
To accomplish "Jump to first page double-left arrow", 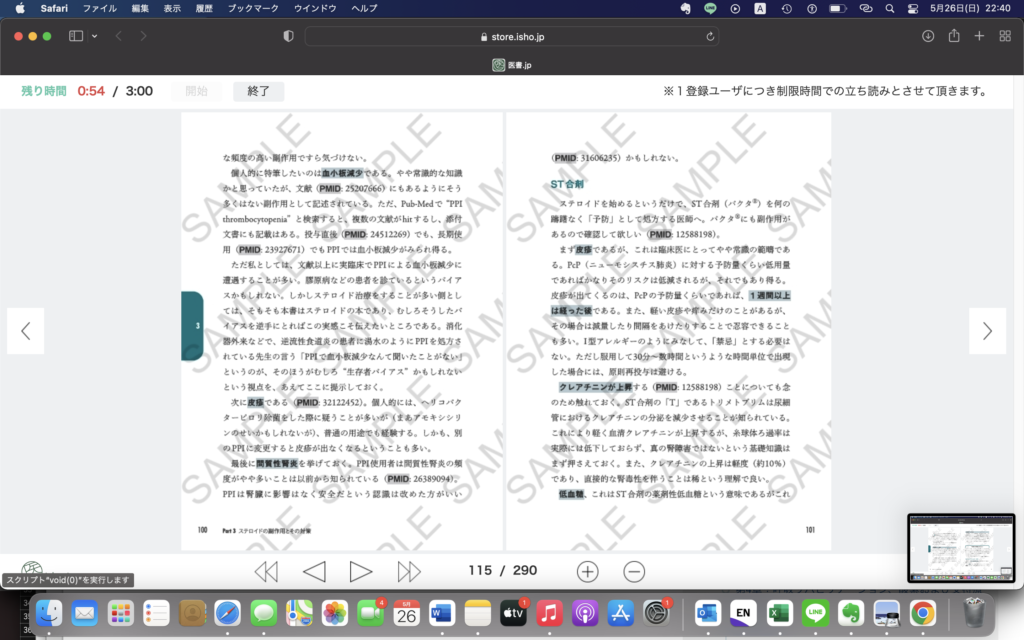I will 266,571.
